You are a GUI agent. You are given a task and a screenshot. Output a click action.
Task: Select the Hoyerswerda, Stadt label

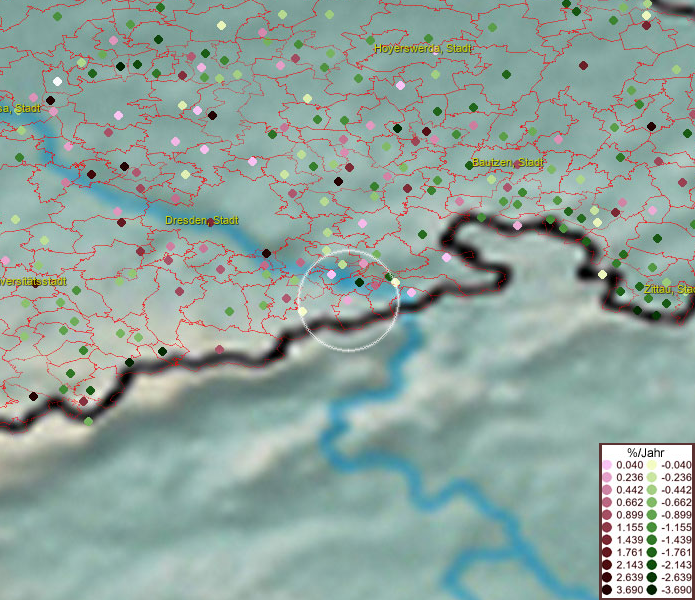[x=422, y=48]
